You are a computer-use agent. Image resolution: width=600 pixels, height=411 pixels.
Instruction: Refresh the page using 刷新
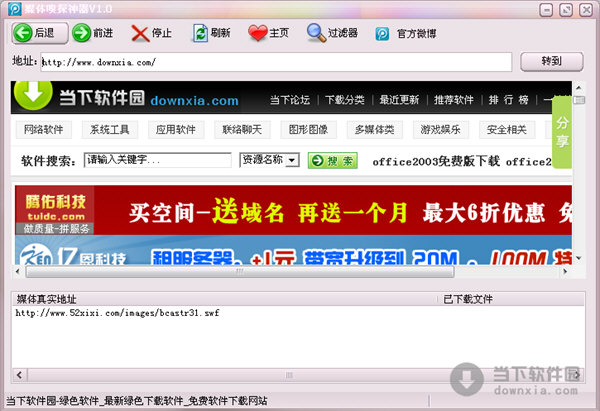tap(211, 33)
